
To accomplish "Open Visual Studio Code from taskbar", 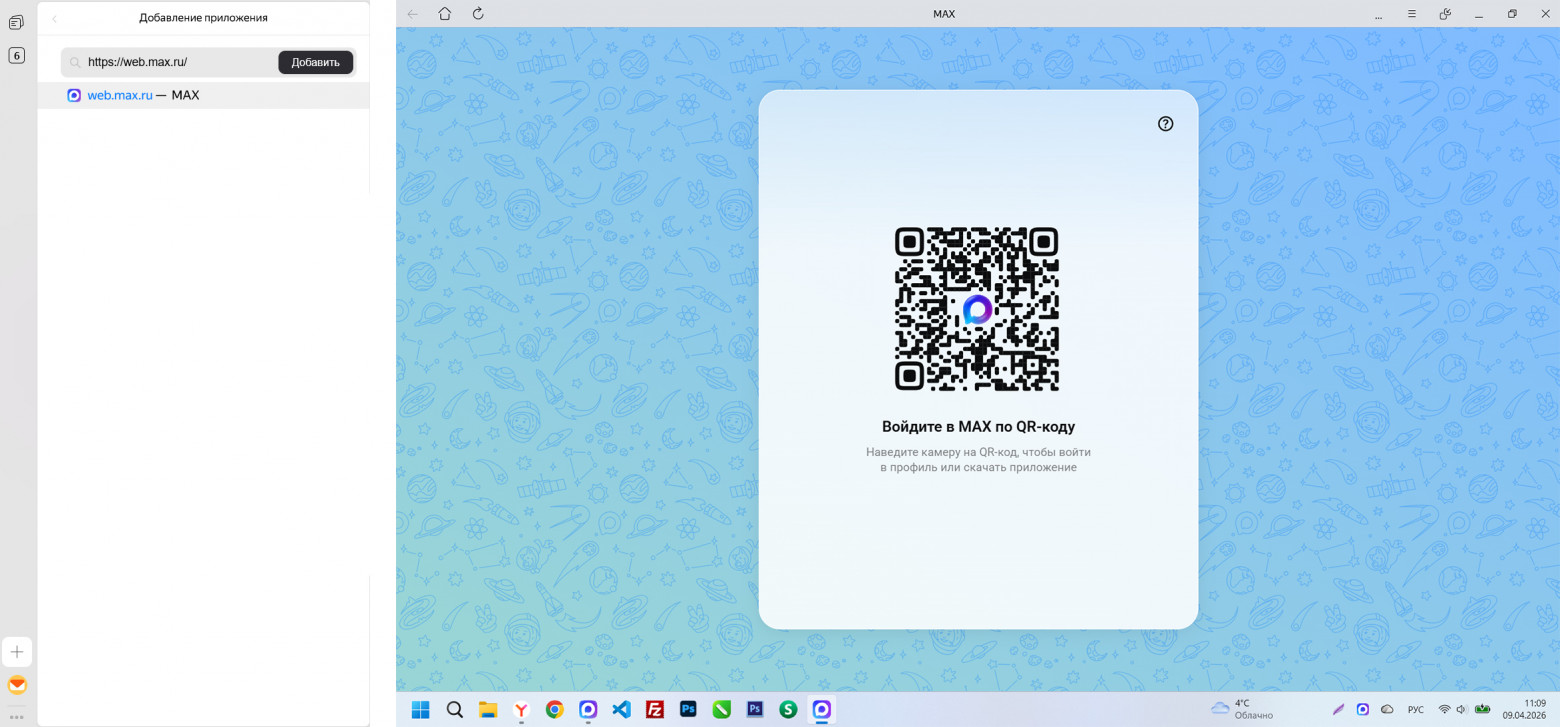I will point(621,709).
